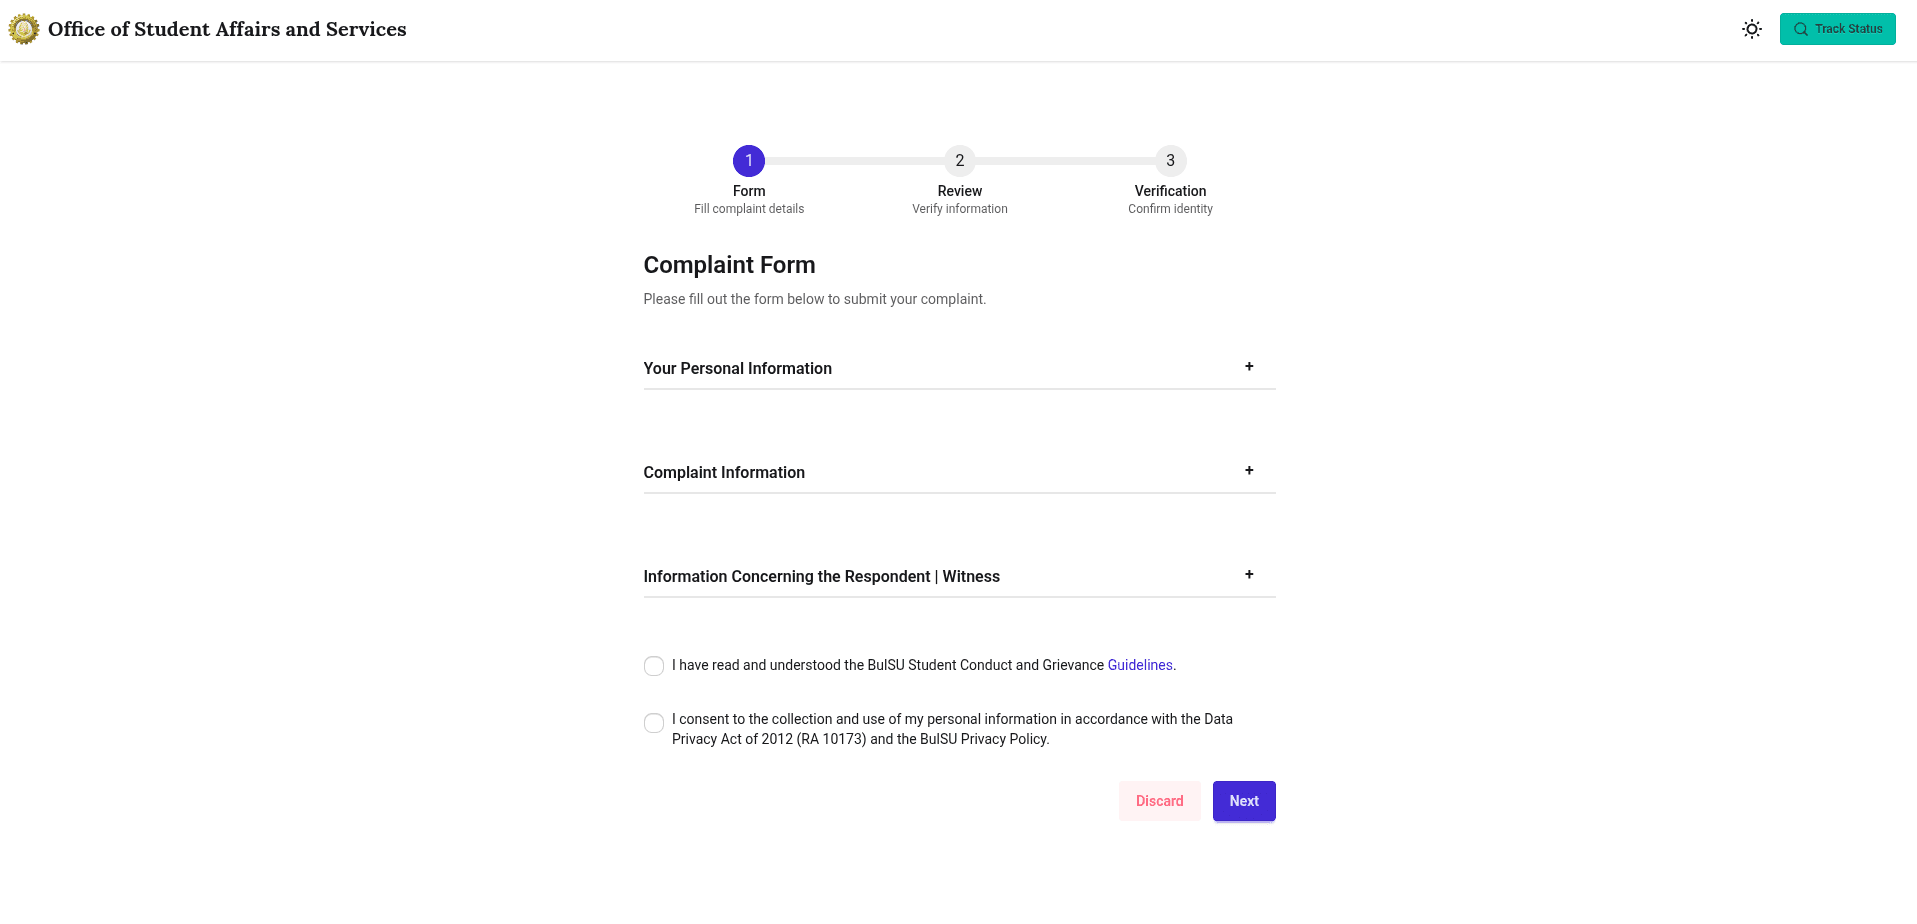Image resolution: width=1917 pixels, height=924 pixels.
Task: Click the Next button
Action: 1244,801
